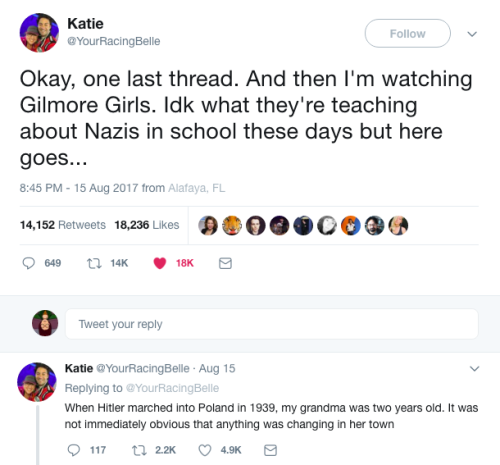Open the 14,152 Retweets list
Screen dimensions: 500x465
coord(63,225)
